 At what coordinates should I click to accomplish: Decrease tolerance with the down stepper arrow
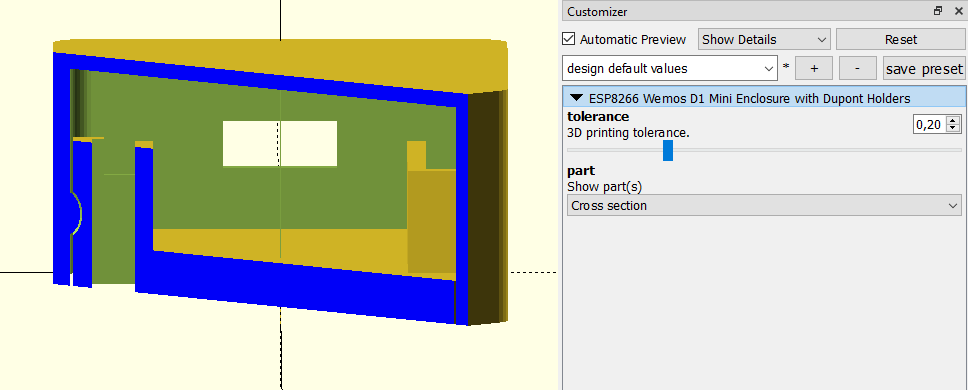coord(954,129)
